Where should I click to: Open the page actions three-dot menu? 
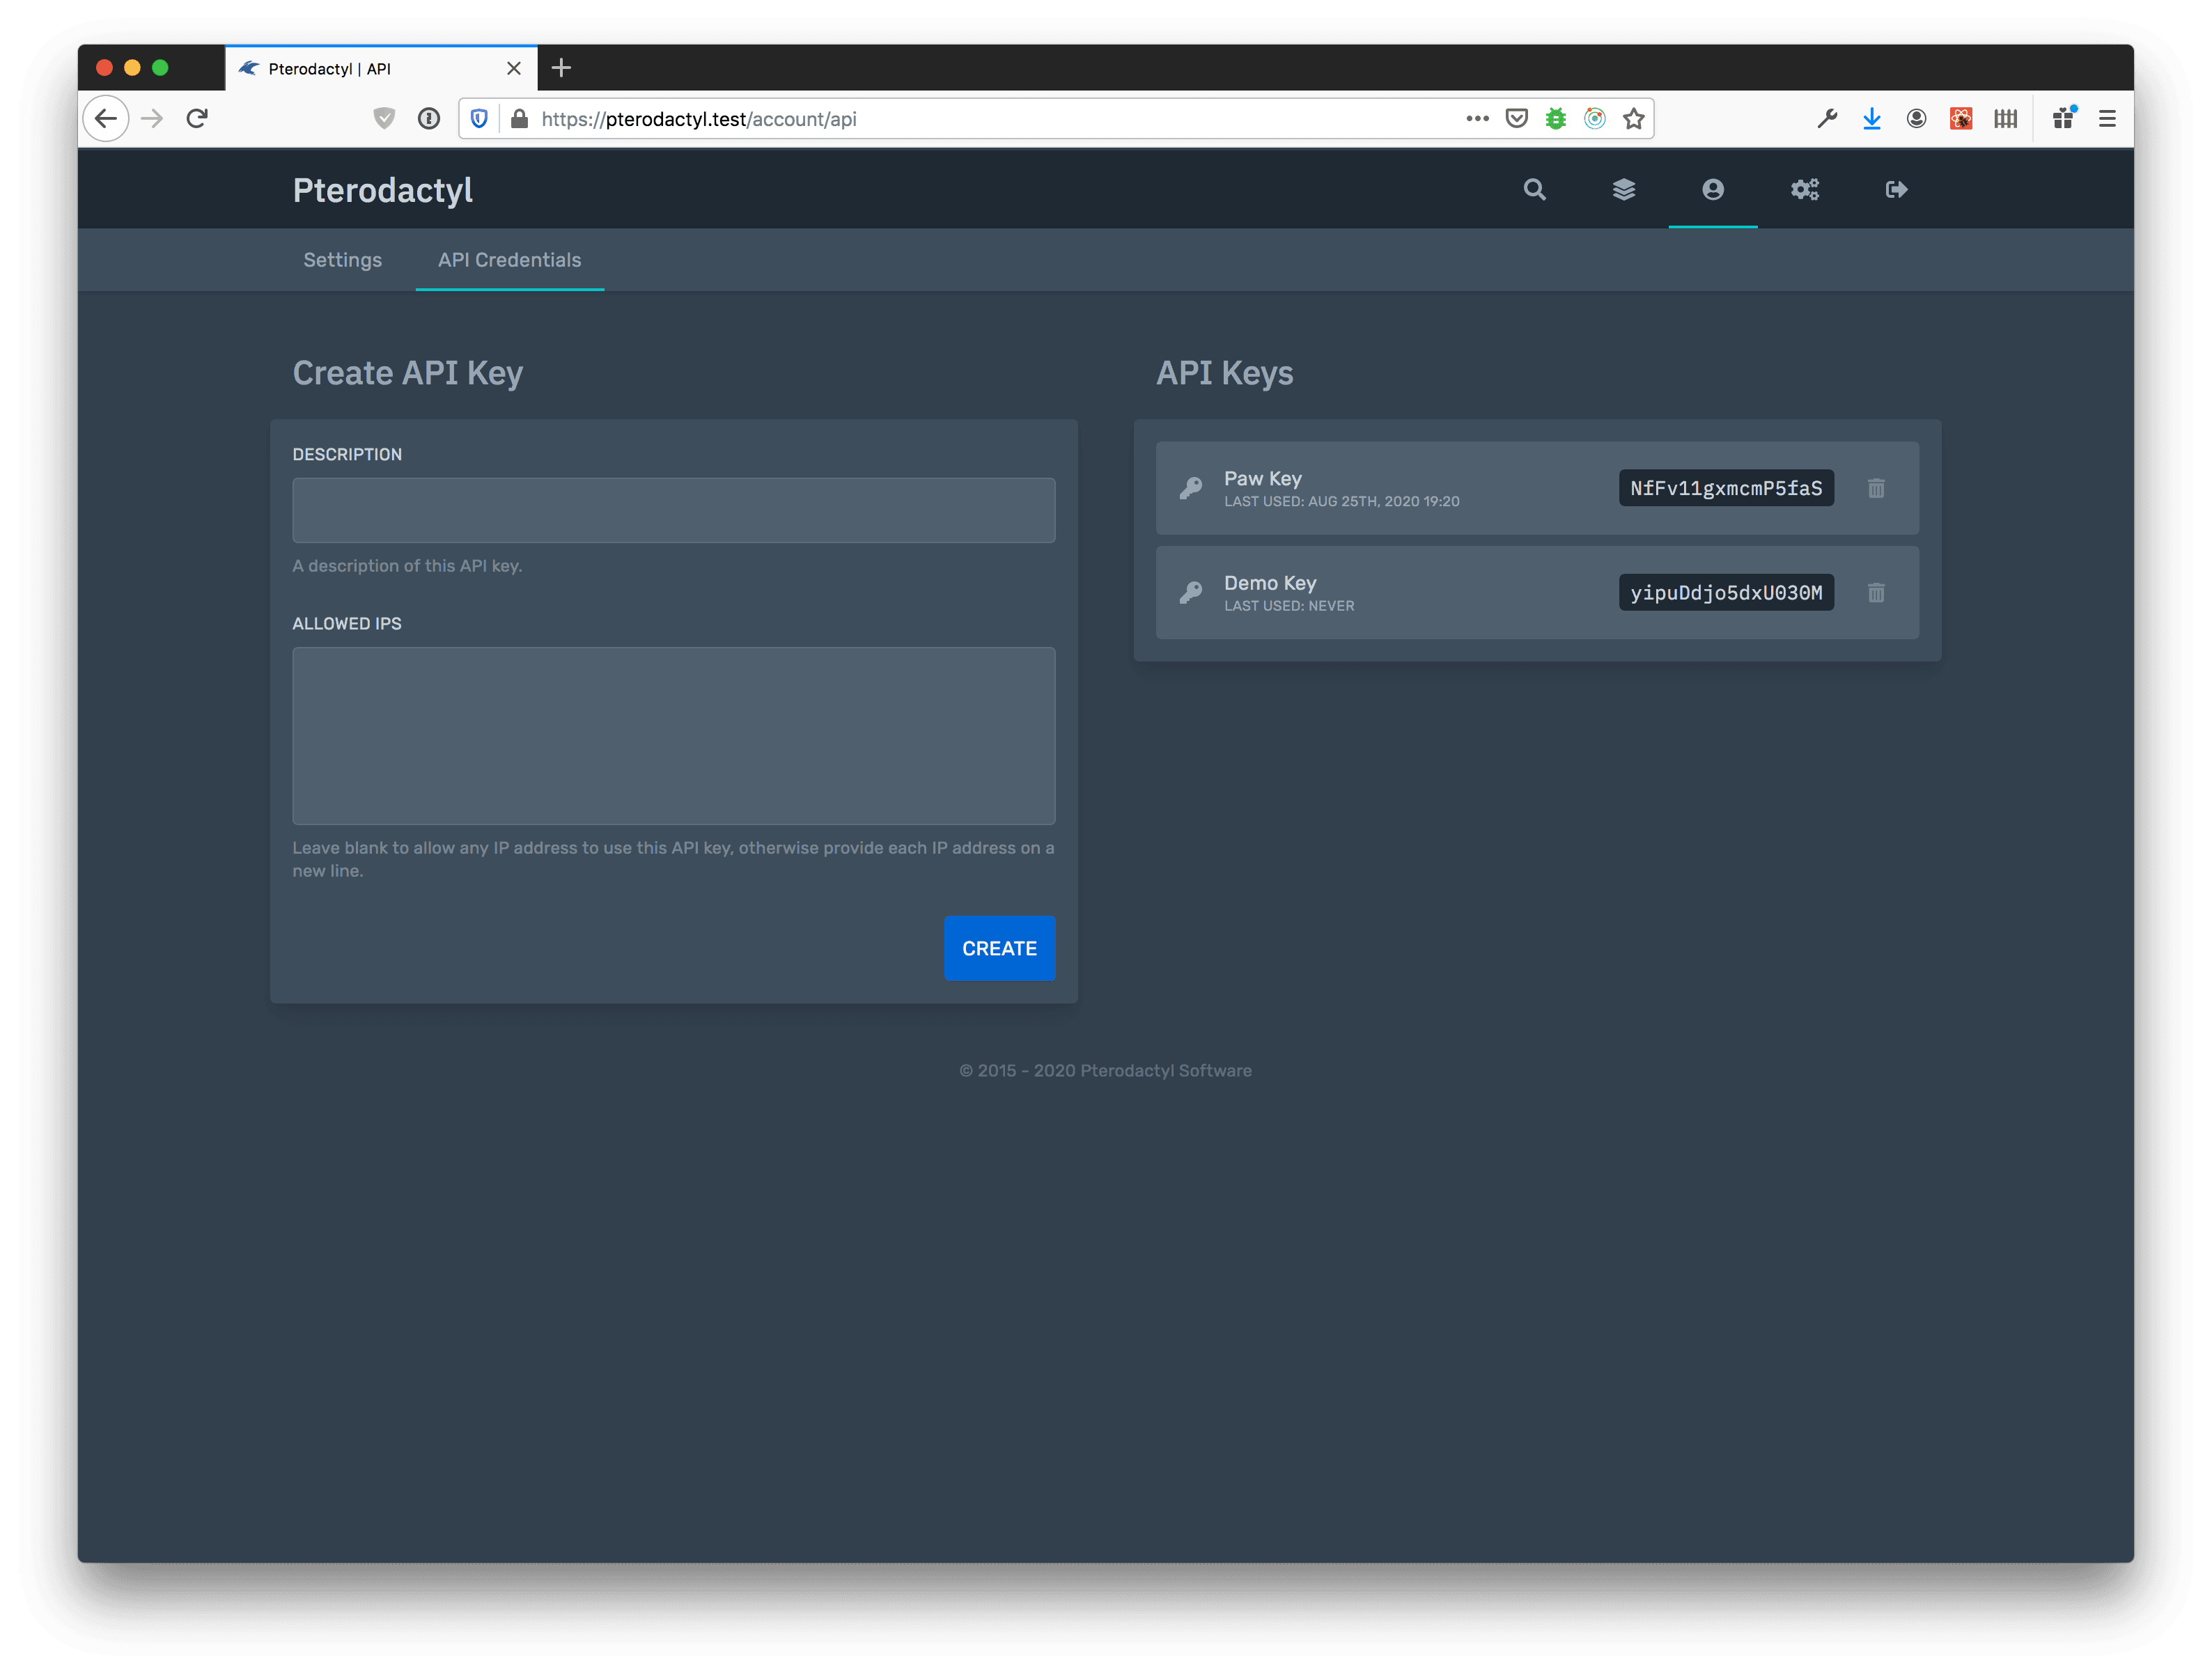[1477, 119]
